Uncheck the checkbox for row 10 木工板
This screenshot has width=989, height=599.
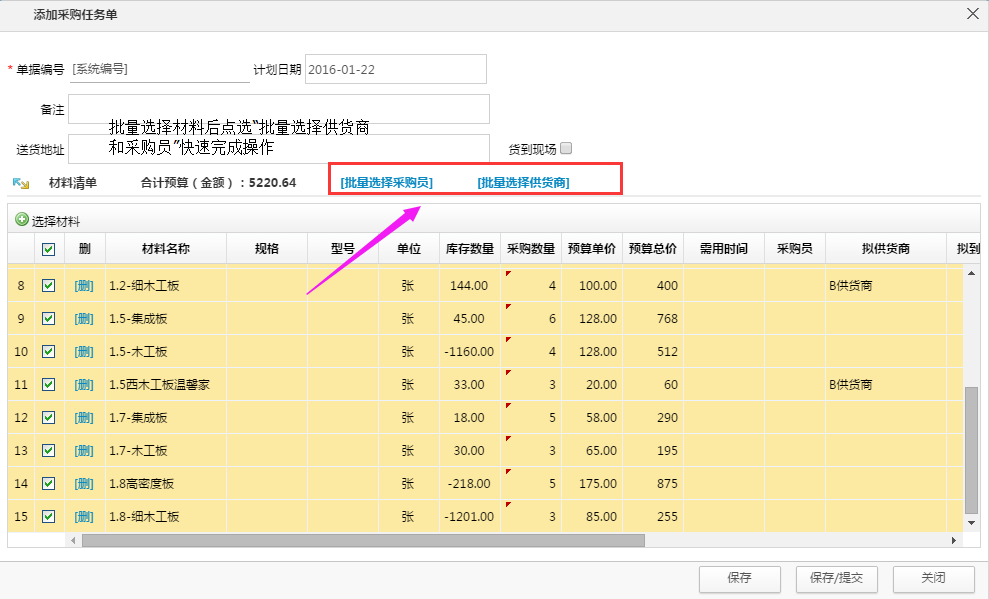[49, 352]
